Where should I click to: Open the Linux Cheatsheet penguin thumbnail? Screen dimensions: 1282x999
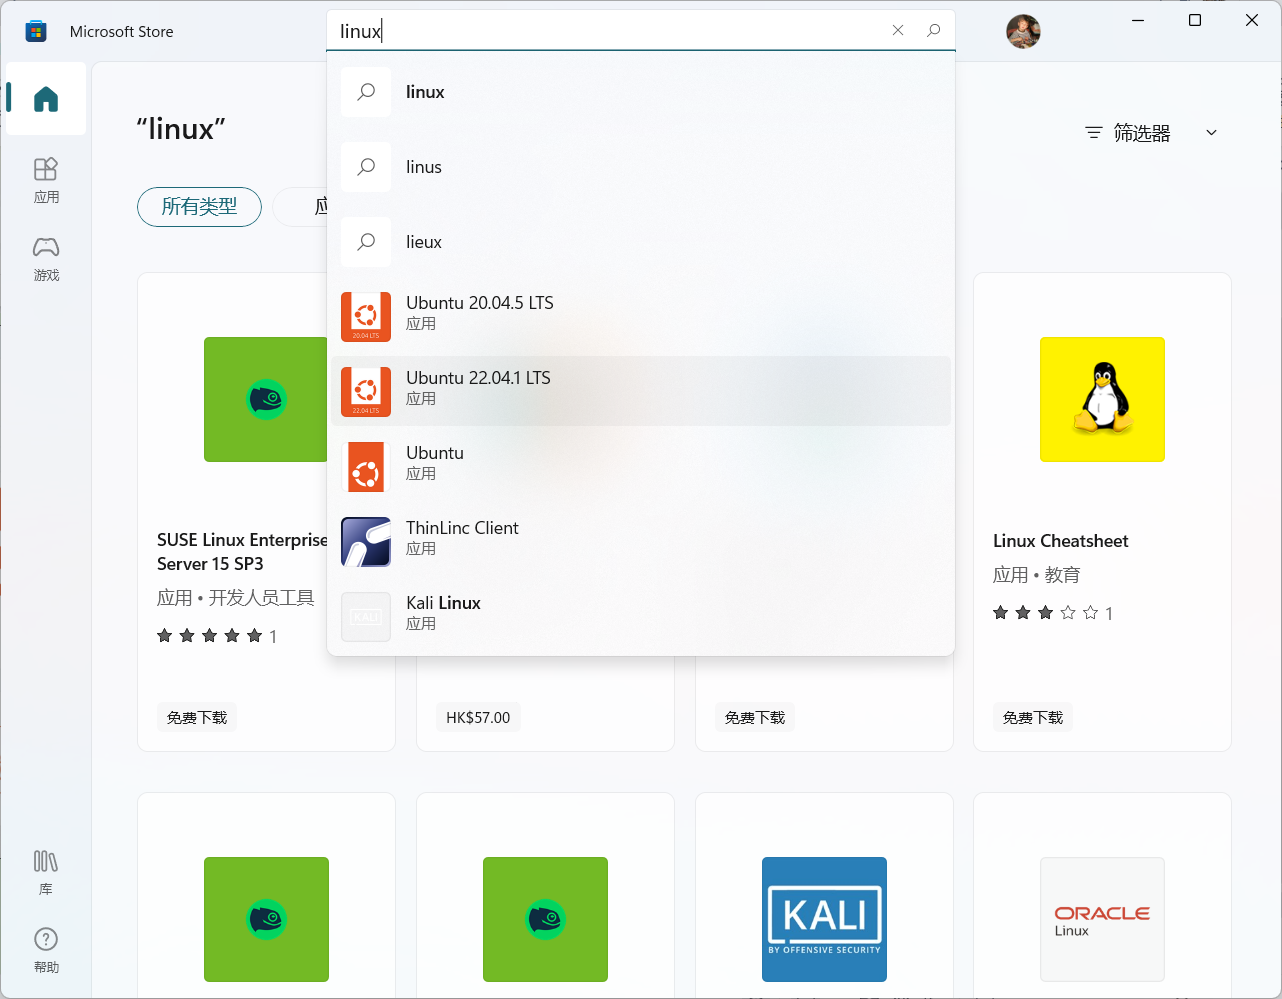1102,399
